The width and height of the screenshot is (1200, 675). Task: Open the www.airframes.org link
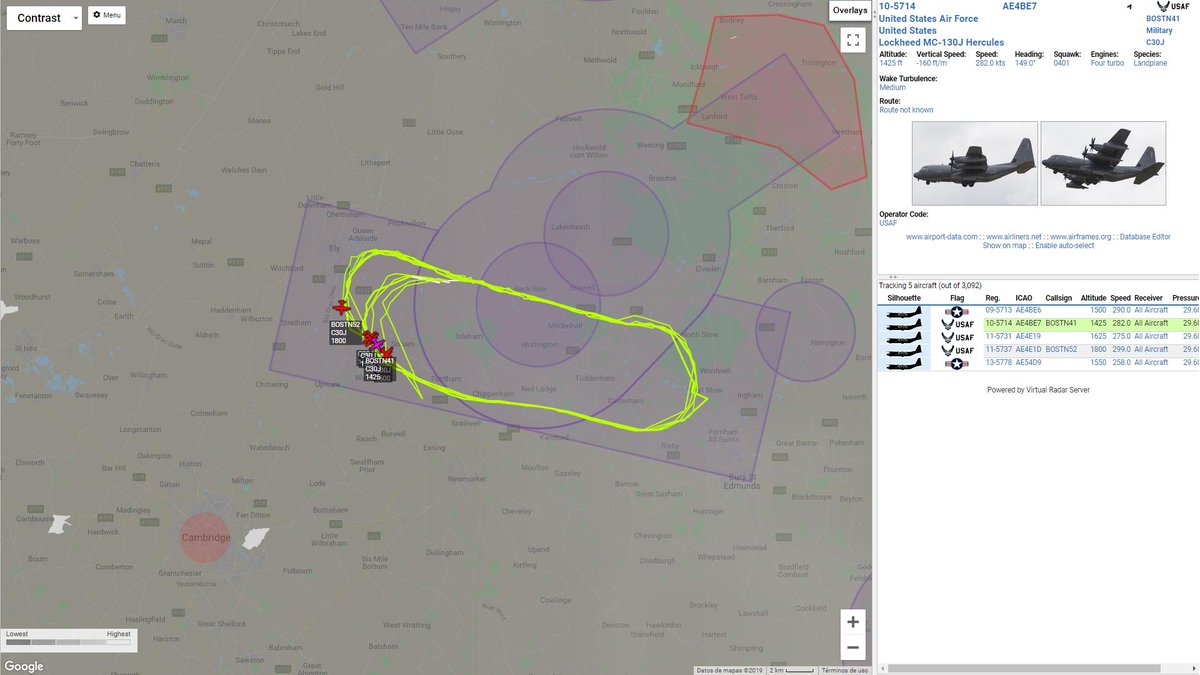[x=1080, y=237]
